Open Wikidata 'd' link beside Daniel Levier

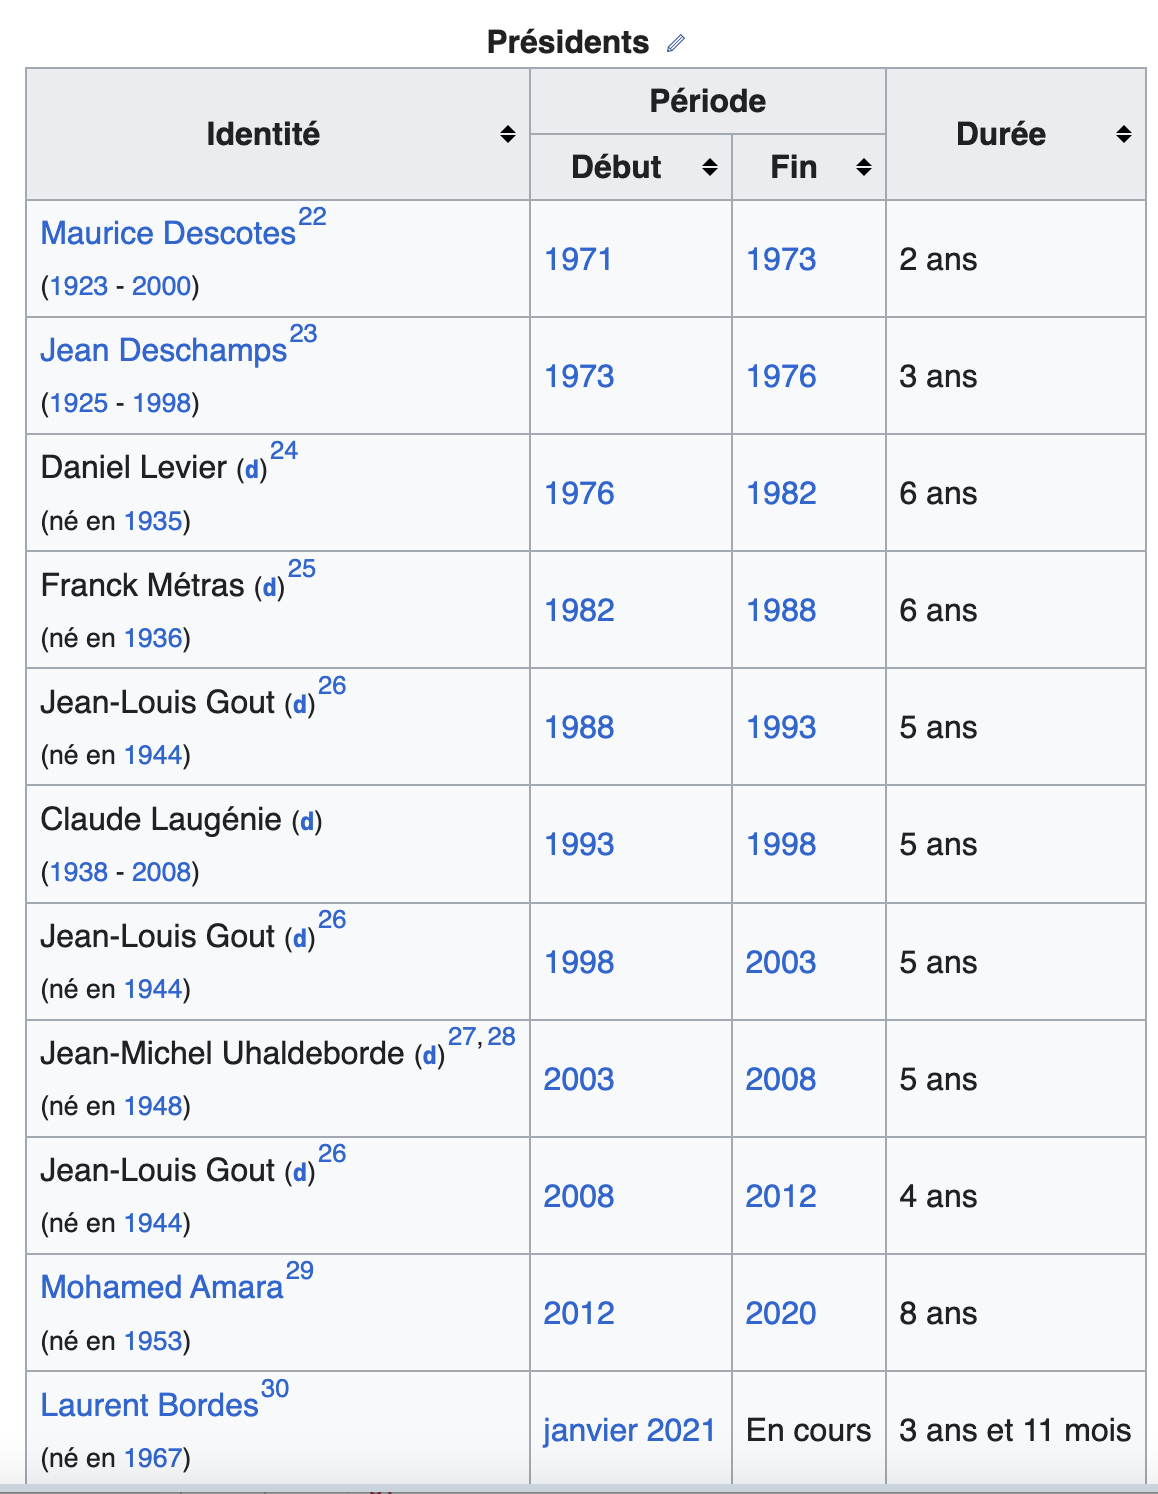(x=252, y=470)
